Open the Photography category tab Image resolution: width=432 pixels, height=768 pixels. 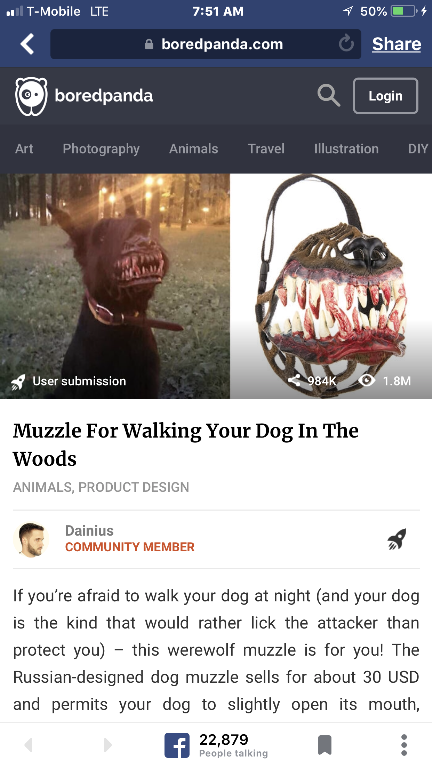pos(101,148)
